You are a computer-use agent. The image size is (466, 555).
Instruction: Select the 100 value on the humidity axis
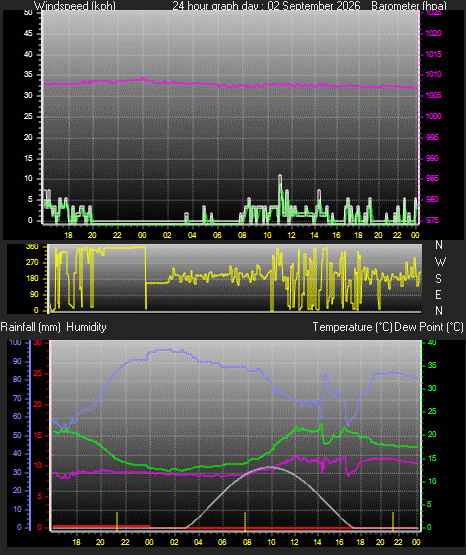pyautogui.click(x=16, y=342)
